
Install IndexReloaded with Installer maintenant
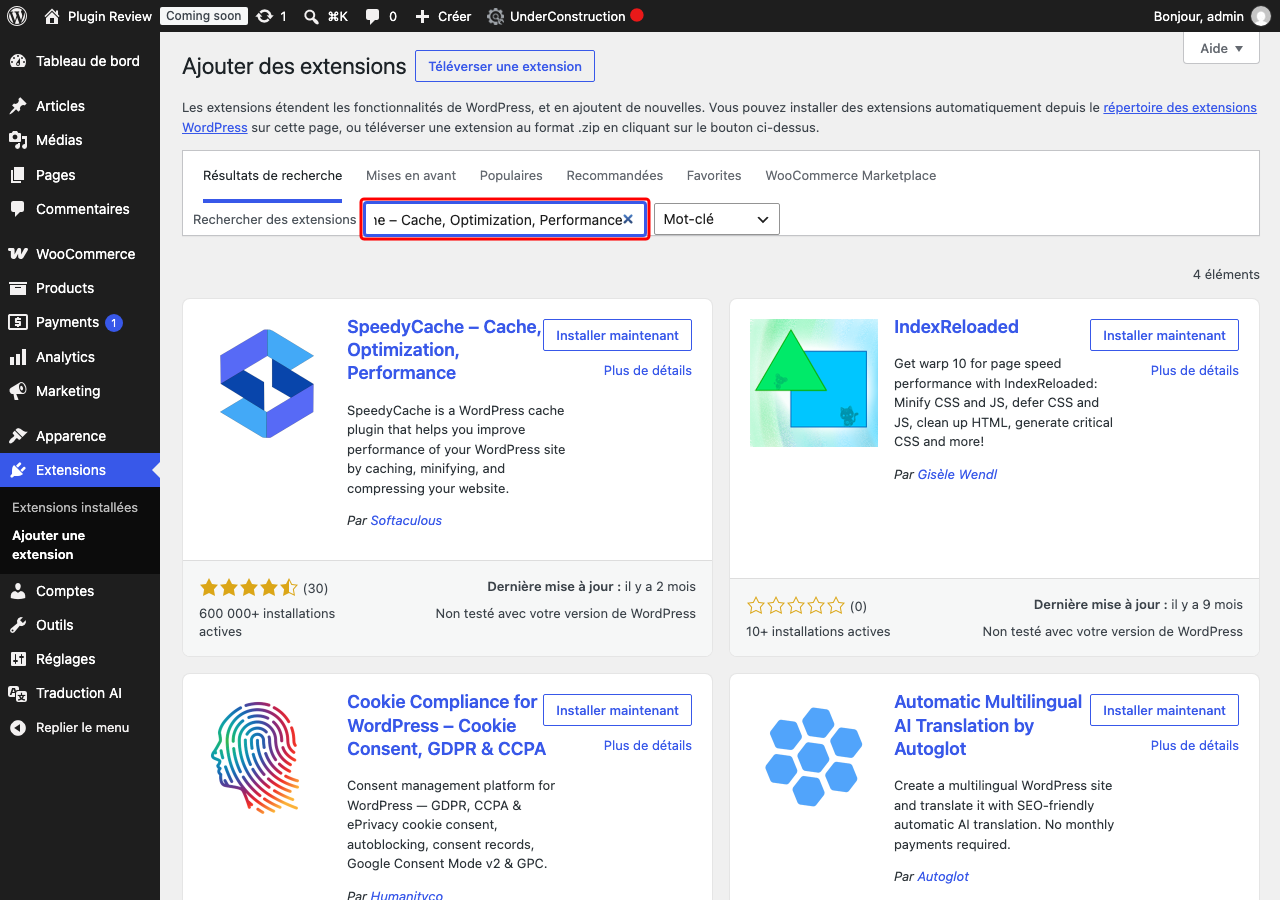[1164, 335]
